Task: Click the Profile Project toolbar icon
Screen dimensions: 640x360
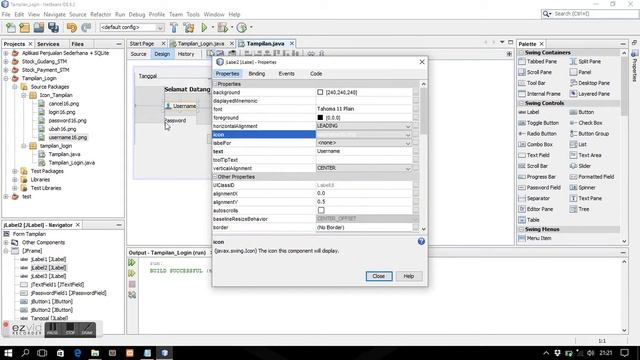Action: point(242,27)
